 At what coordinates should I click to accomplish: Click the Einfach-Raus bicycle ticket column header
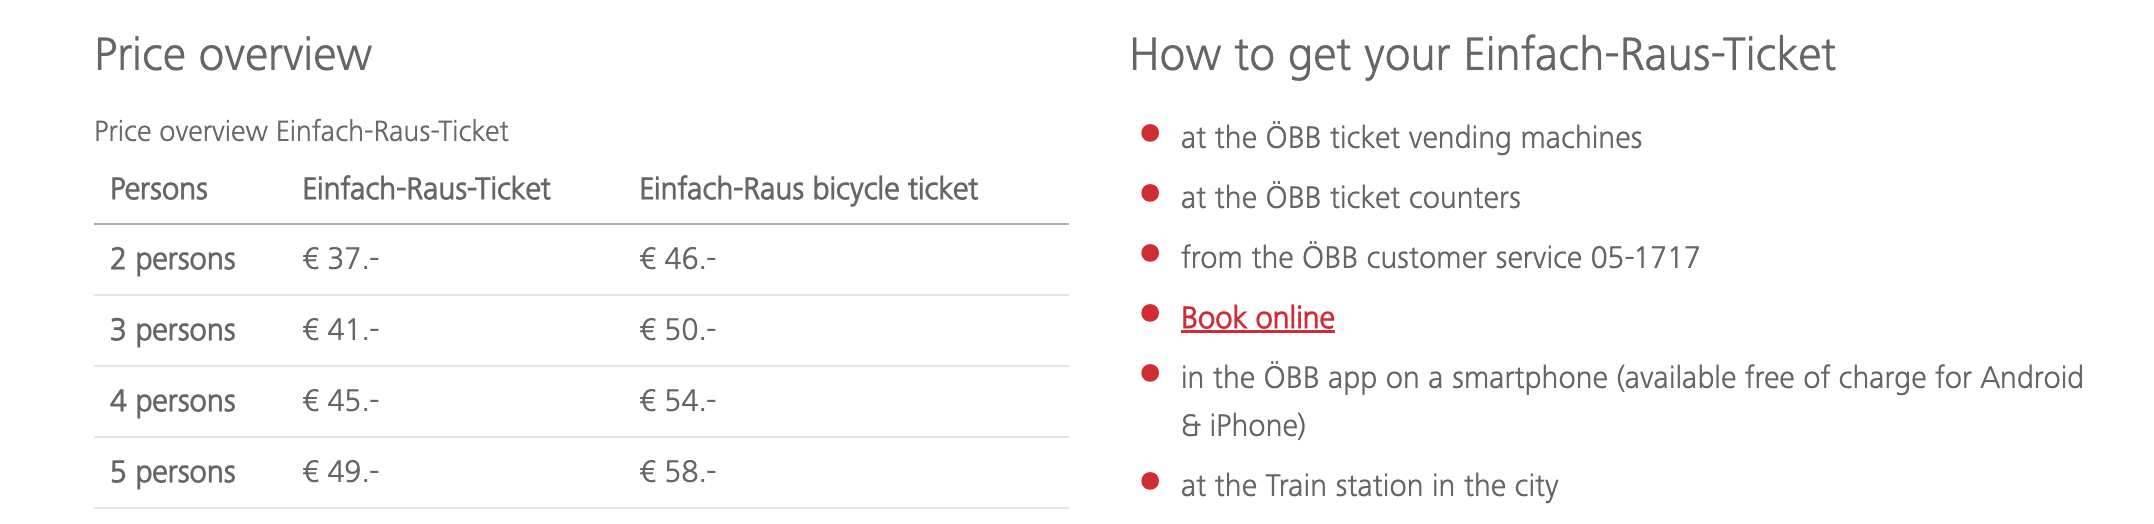(x=808, y=189)
